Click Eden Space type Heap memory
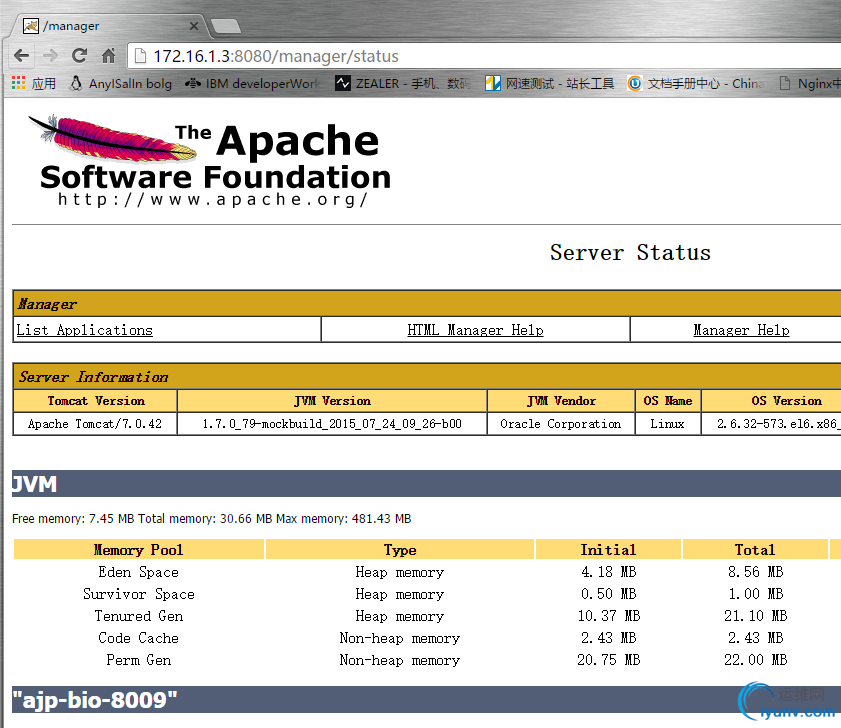841x728 pixels. (400, 572)
